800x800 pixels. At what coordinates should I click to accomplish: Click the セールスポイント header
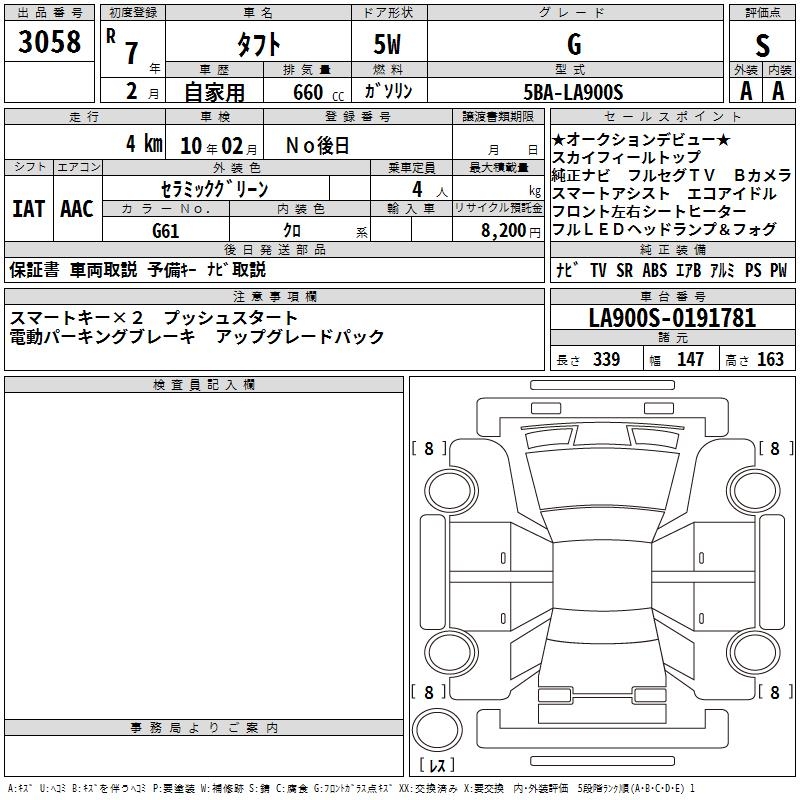tap(672, 116)
